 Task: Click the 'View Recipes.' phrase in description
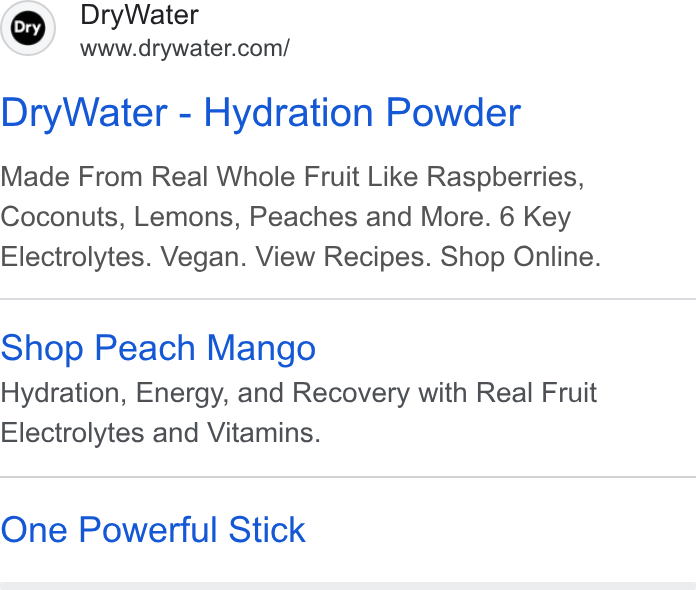(x=343, y=257)
